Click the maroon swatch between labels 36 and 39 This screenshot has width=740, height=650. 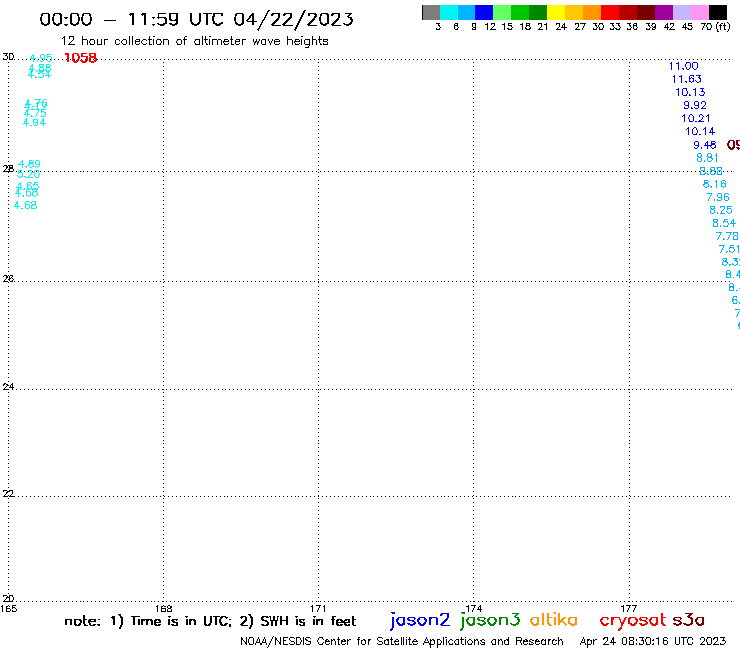(646, 12)
